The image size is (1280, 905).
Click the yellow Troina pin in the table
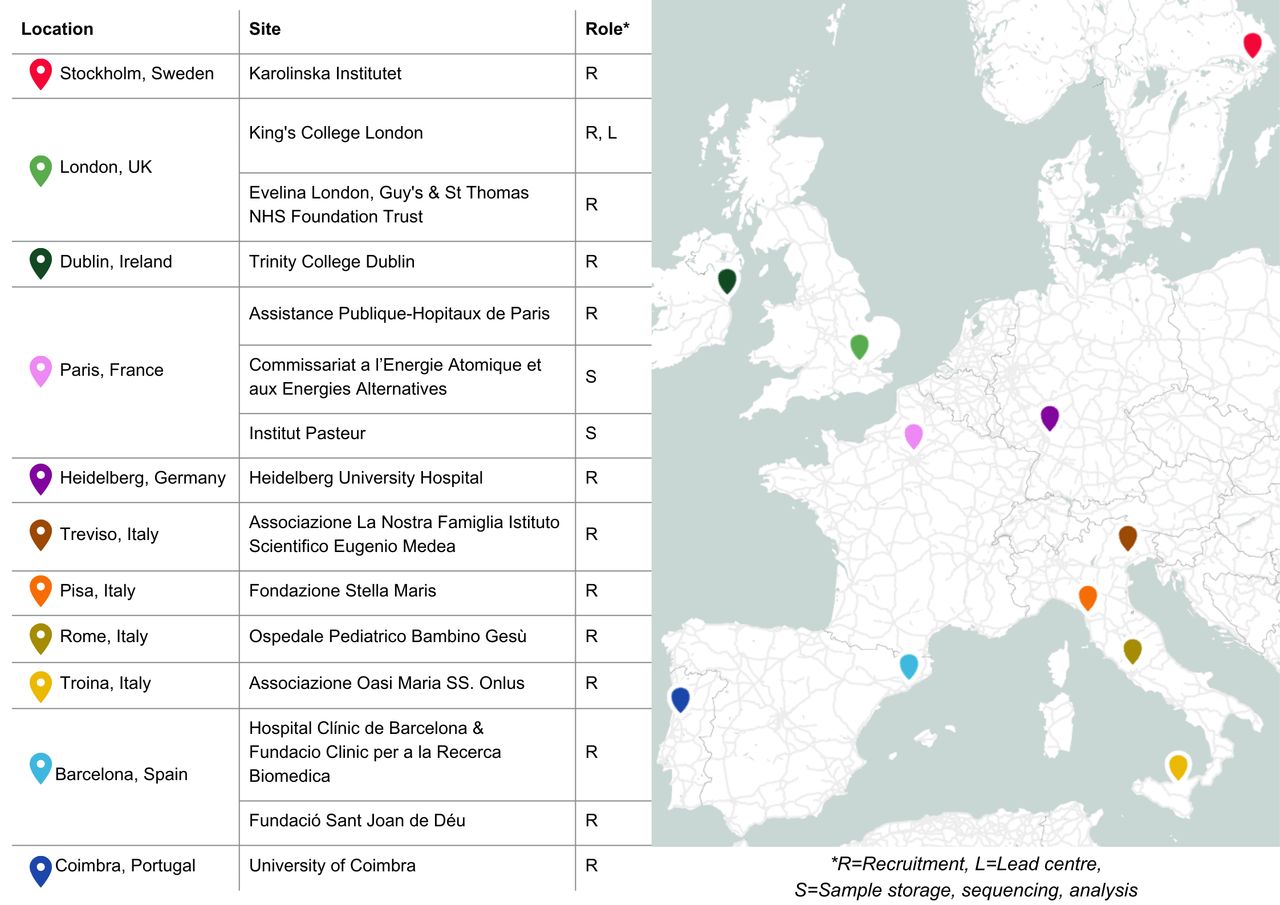coord(41,685)
